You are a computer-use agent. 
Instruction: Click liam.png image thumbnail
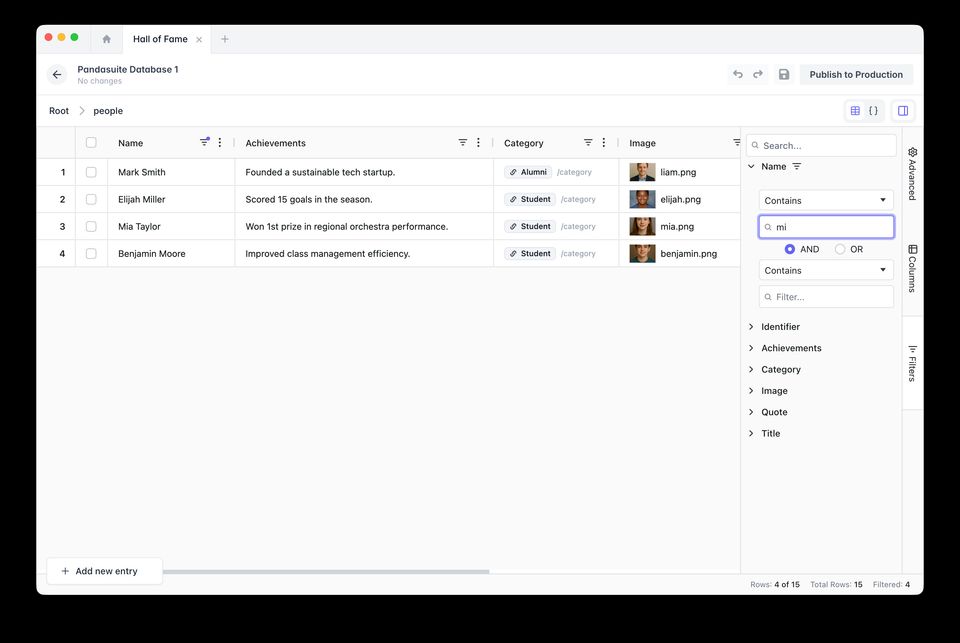point(642,172)
